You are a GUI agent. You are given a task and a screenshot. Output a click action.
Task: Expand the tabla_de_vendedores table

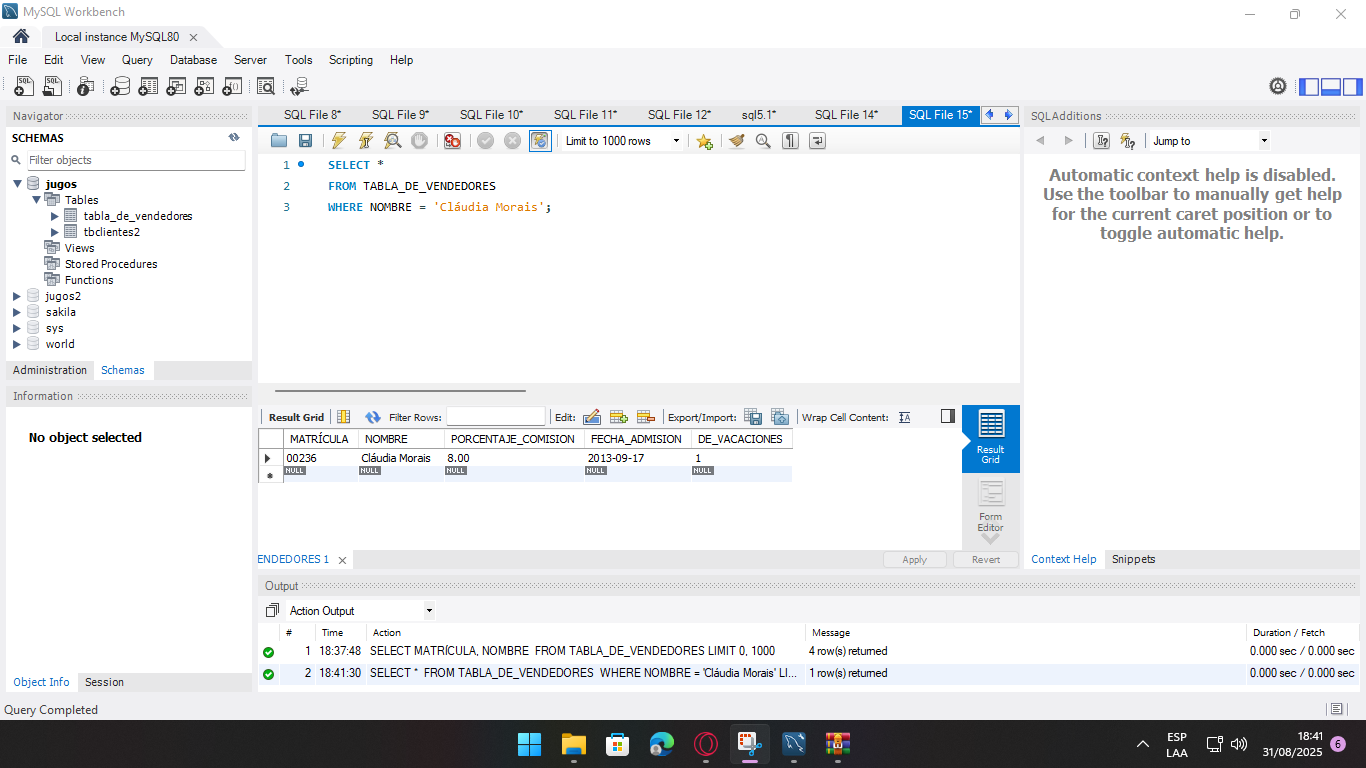(55, 216)
